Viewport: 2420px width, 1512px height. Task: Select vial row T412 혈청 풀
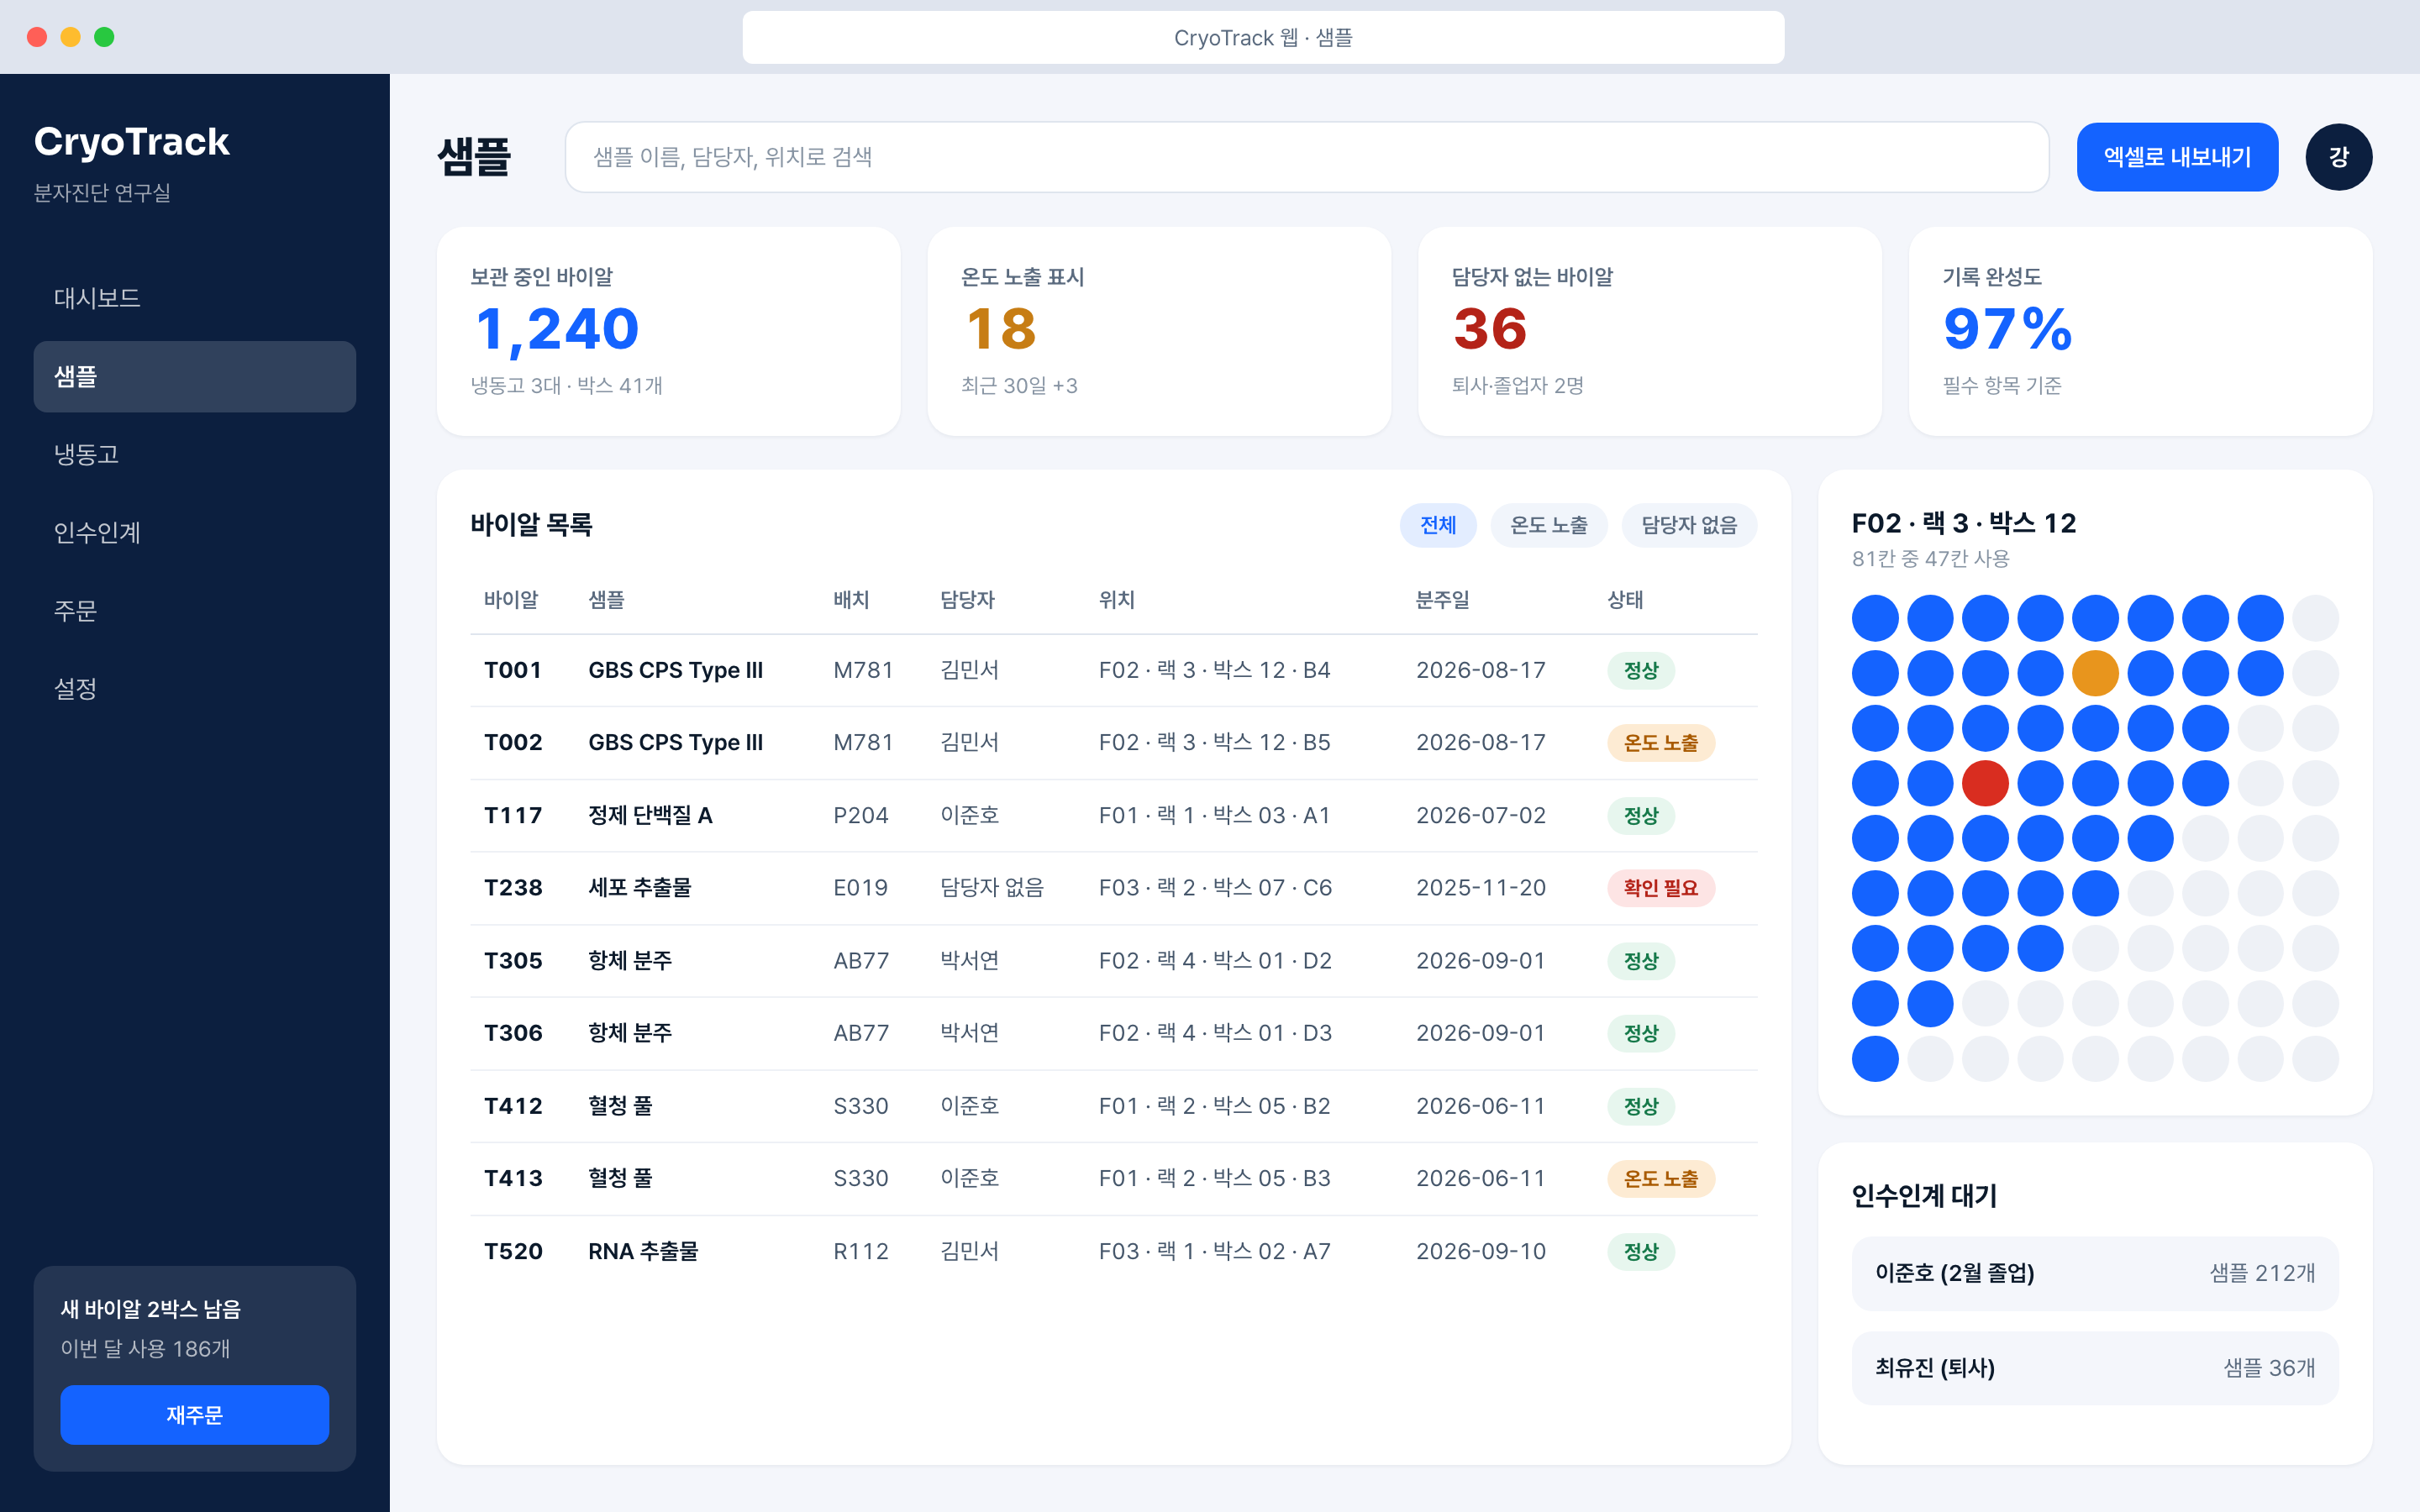point(1113,1106)
